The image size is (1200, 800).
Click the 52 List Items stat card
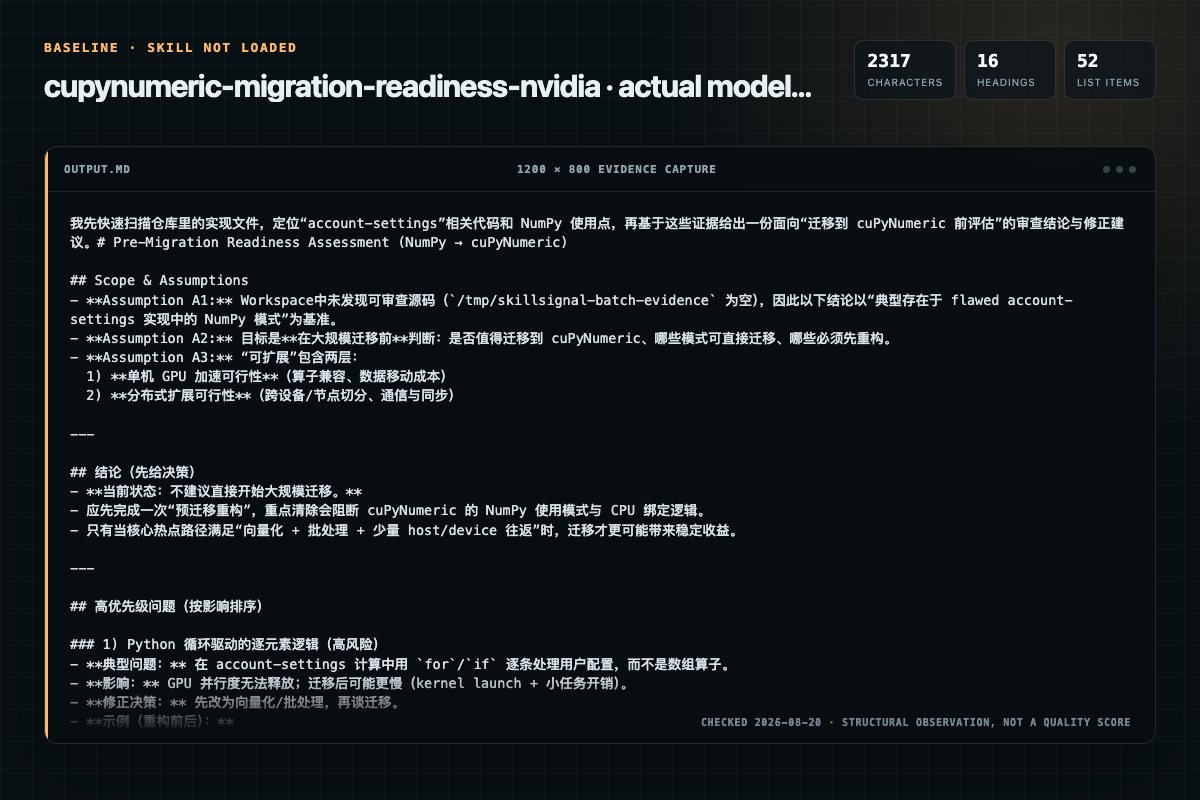click(x=1109, y=70)
